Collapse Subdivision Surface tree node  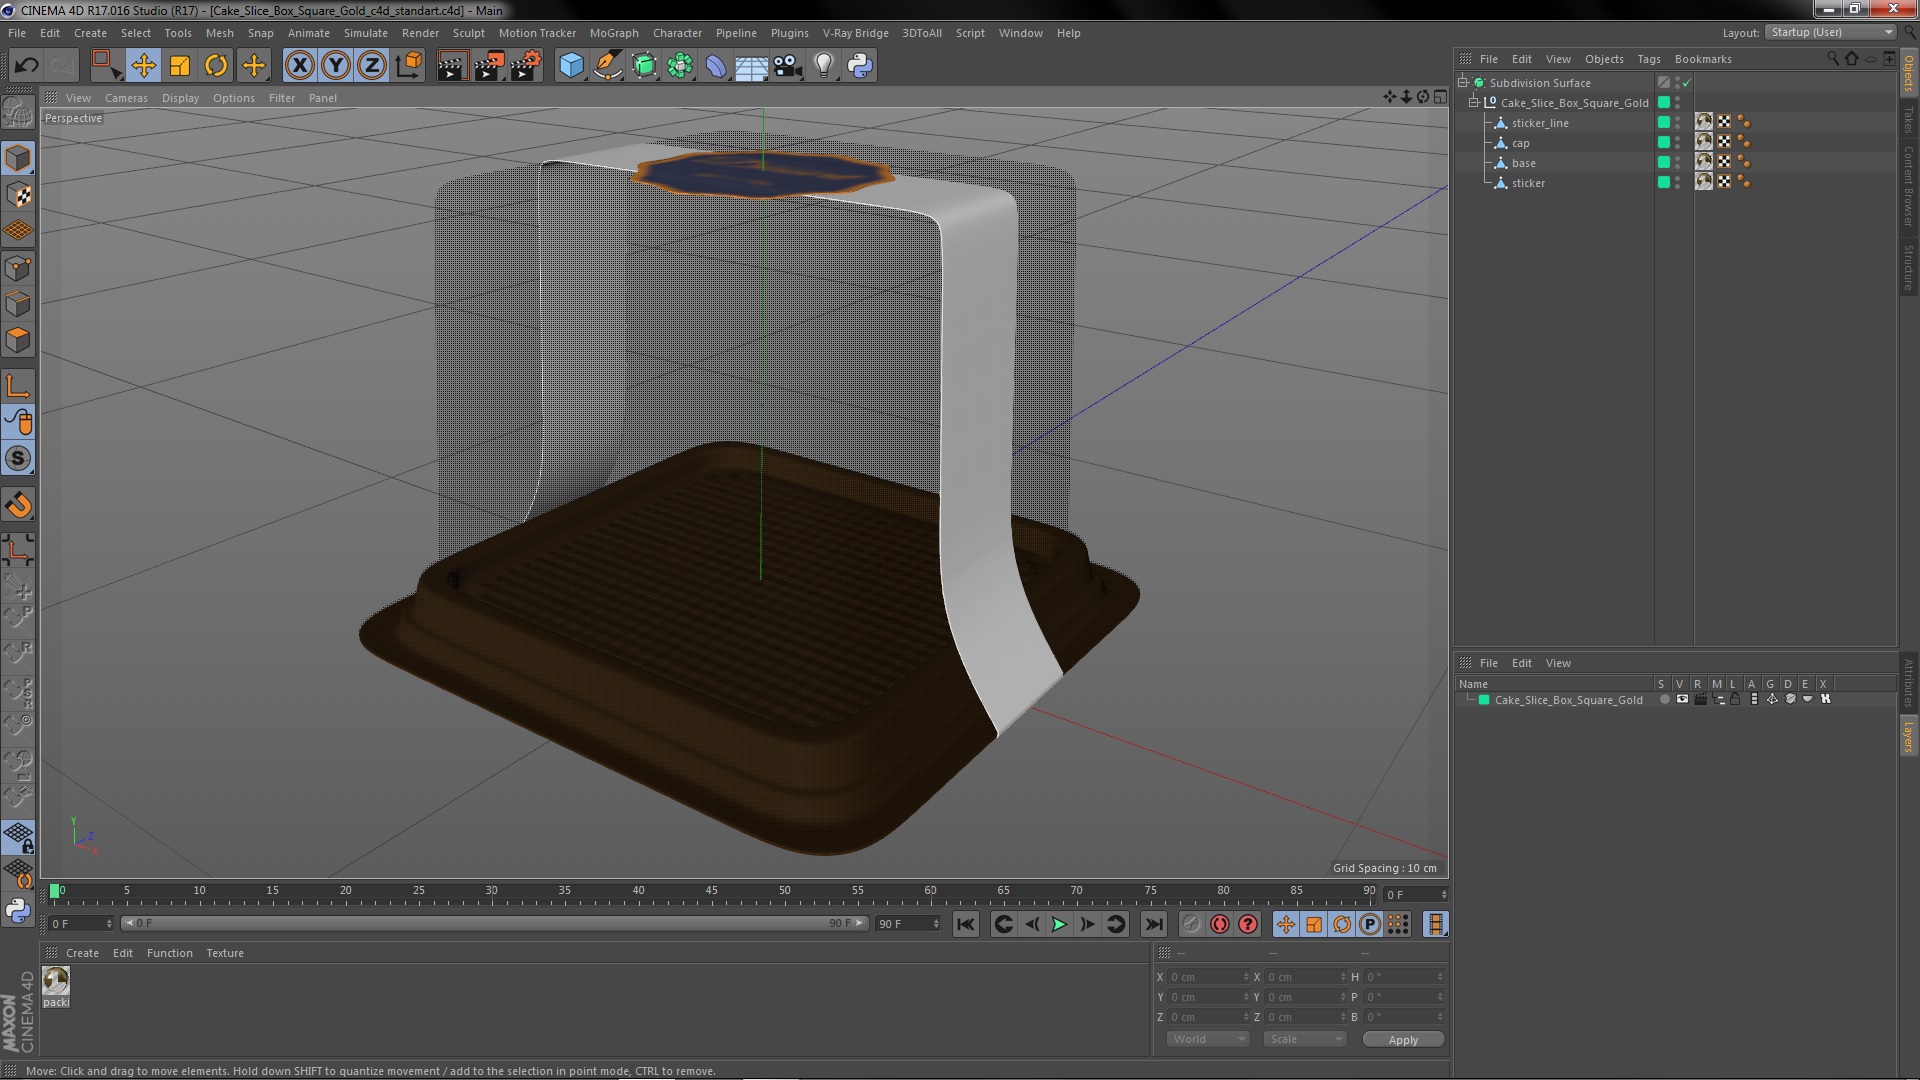(x=1463, y=83)
